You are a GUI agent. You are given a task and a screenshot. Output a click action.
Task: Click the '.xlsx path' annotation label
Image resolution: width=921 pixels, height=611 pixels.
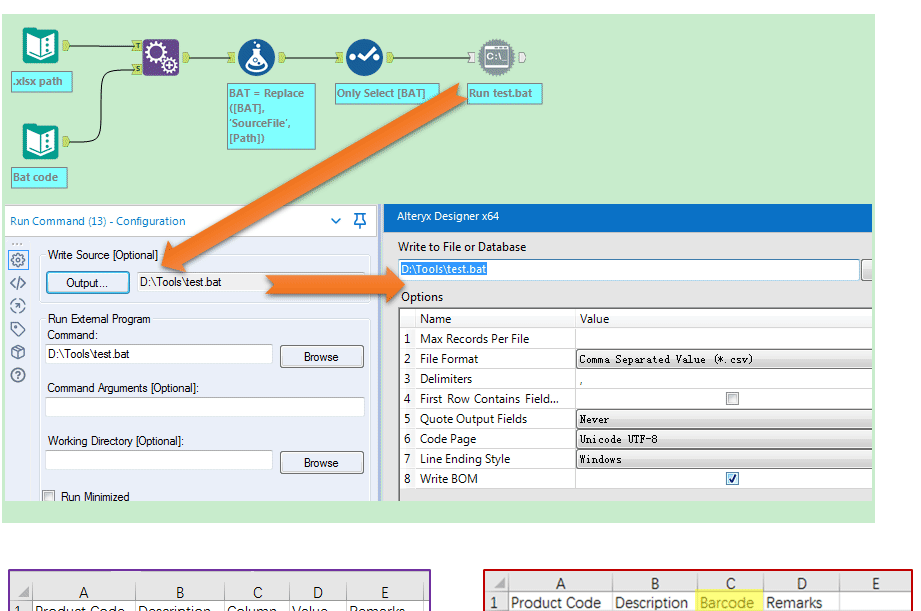42,82
